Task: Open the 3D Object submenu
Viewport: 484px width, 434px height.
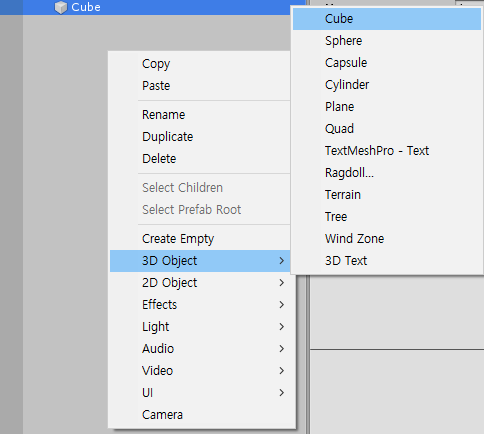Action: pos(200,261)
